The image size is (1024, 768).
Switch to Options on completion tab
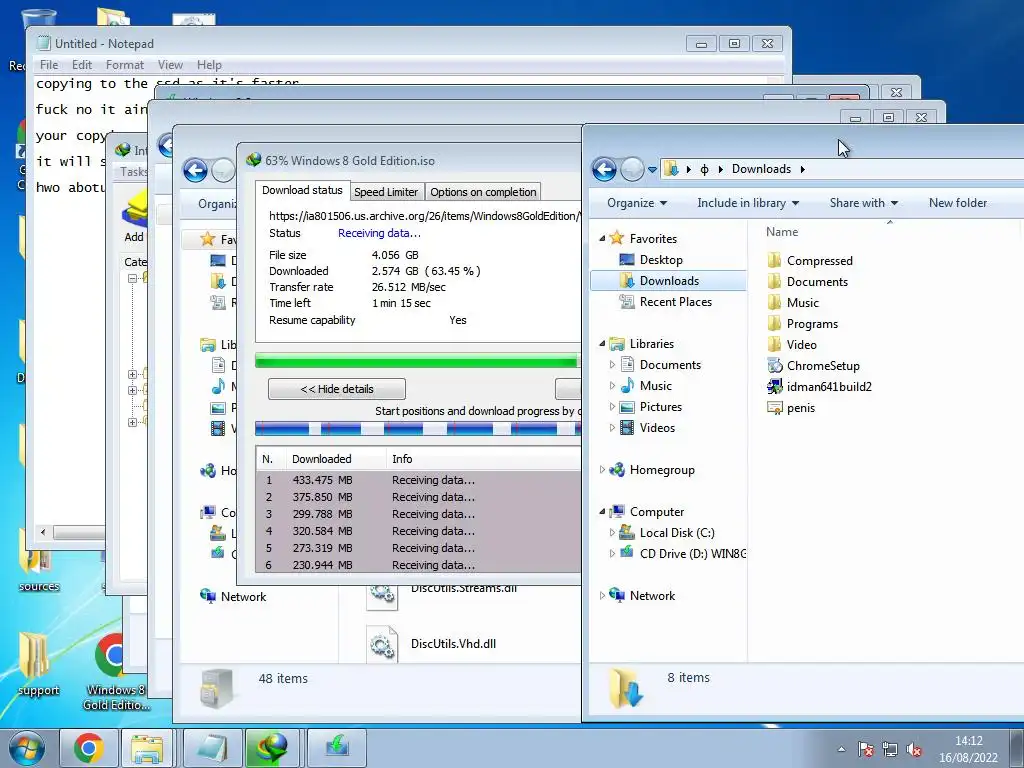point(483,192)
